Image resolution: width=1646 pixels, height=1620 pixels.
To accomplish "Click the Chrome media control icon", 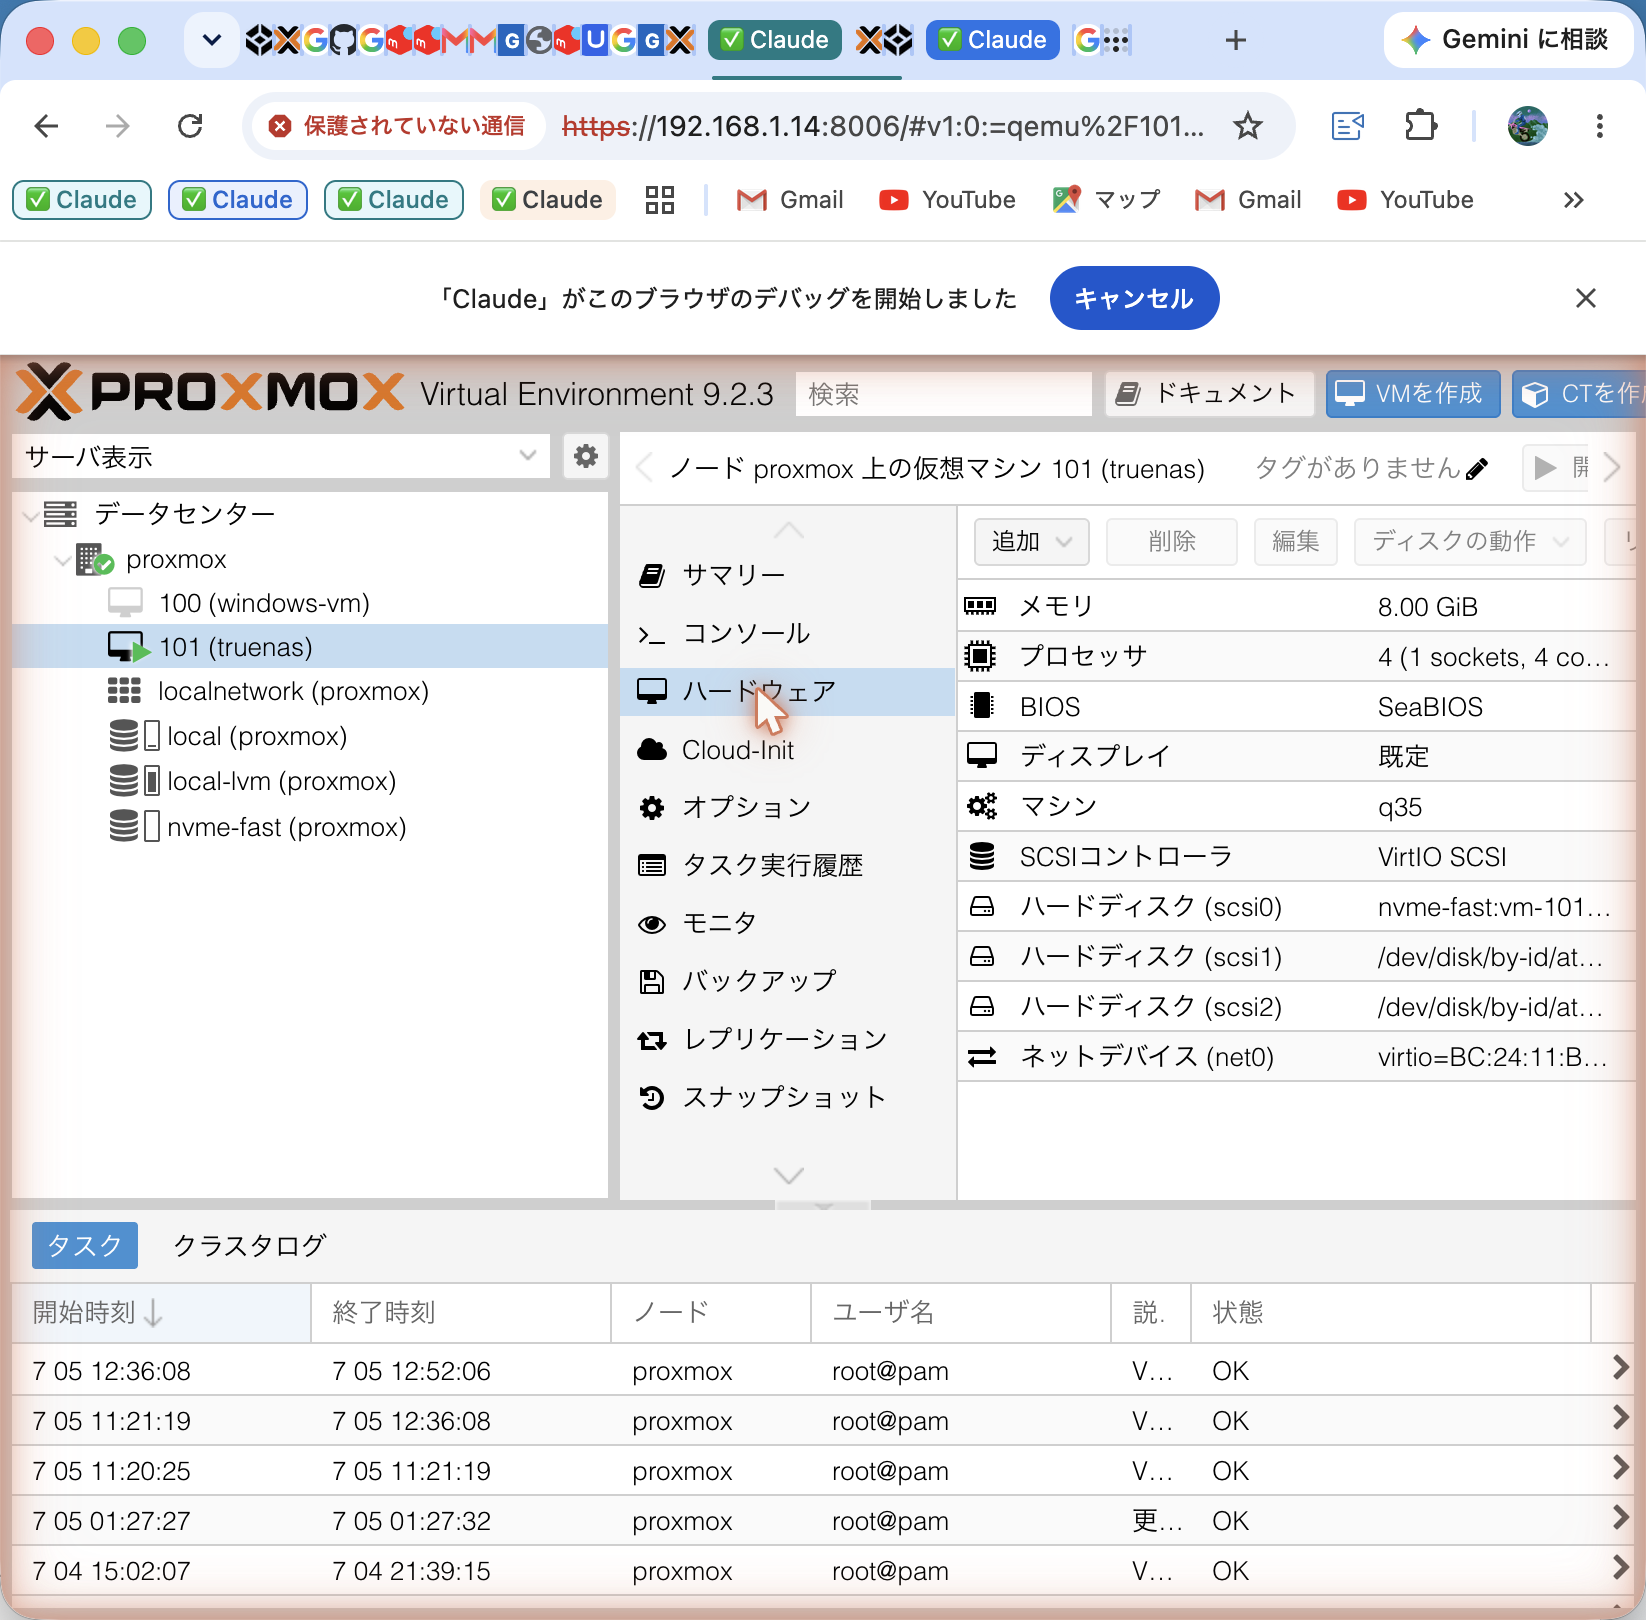I will click(1348, 126).
